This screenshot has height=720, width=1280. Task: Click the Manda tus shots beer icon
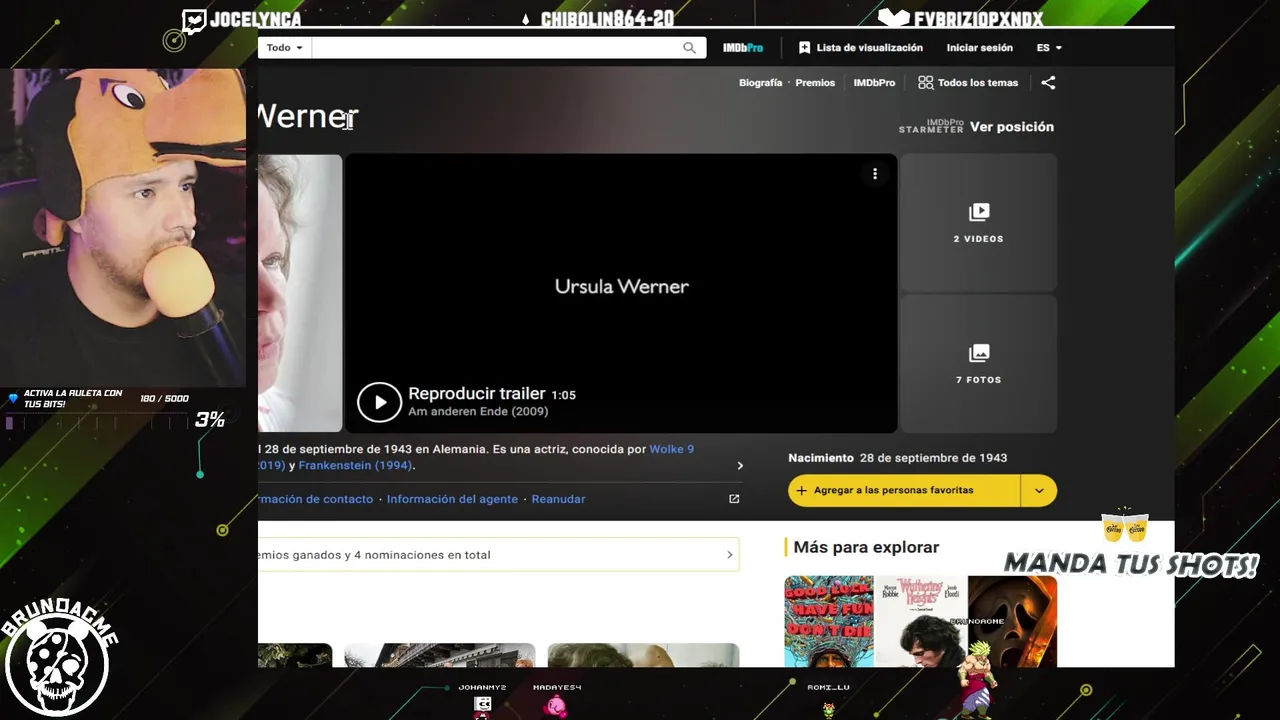click(x=1125, y=526)
